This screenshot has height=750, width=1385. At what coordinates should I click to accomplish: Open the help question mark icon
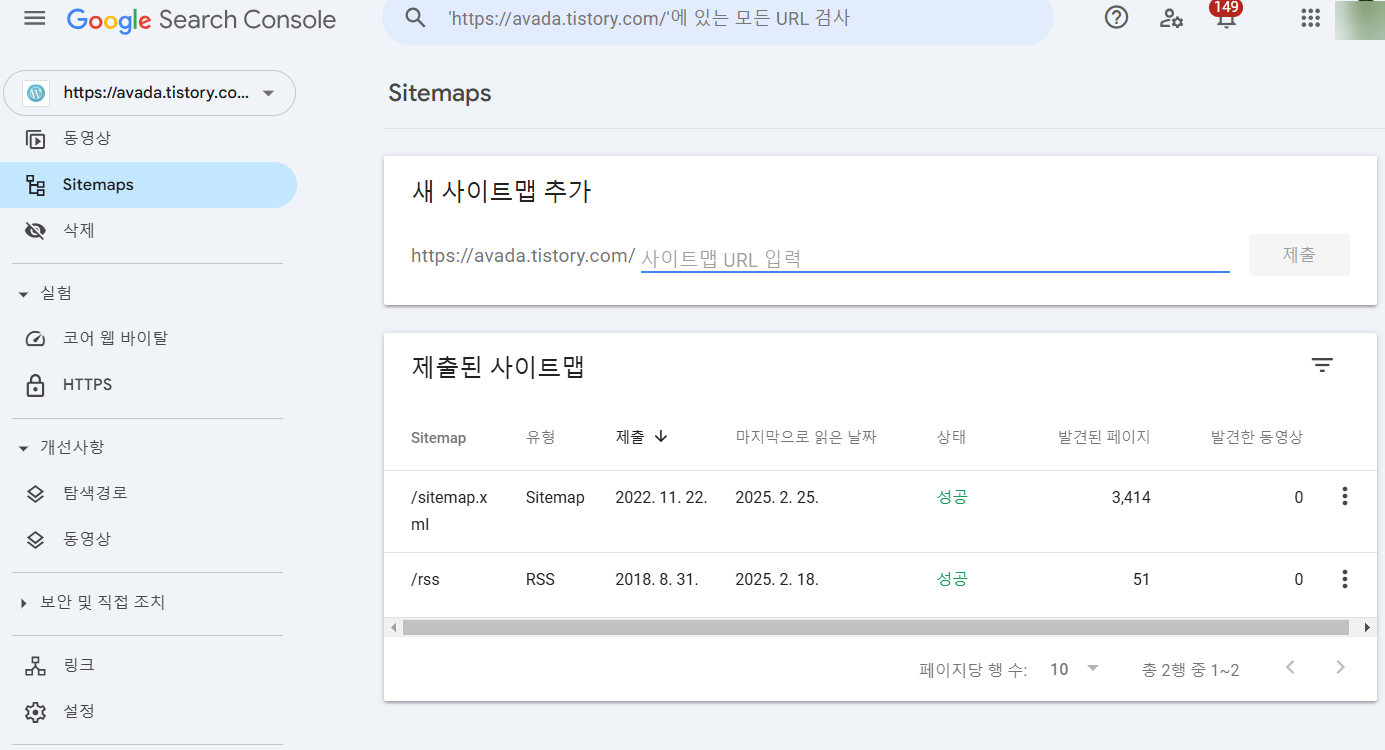point(1116,18)
